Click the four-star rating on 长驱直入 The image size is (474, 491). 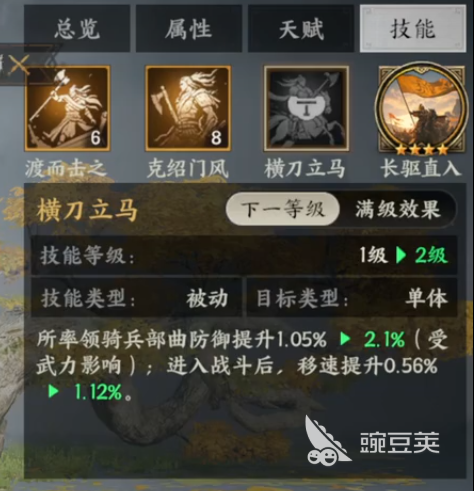pos(421,150)
